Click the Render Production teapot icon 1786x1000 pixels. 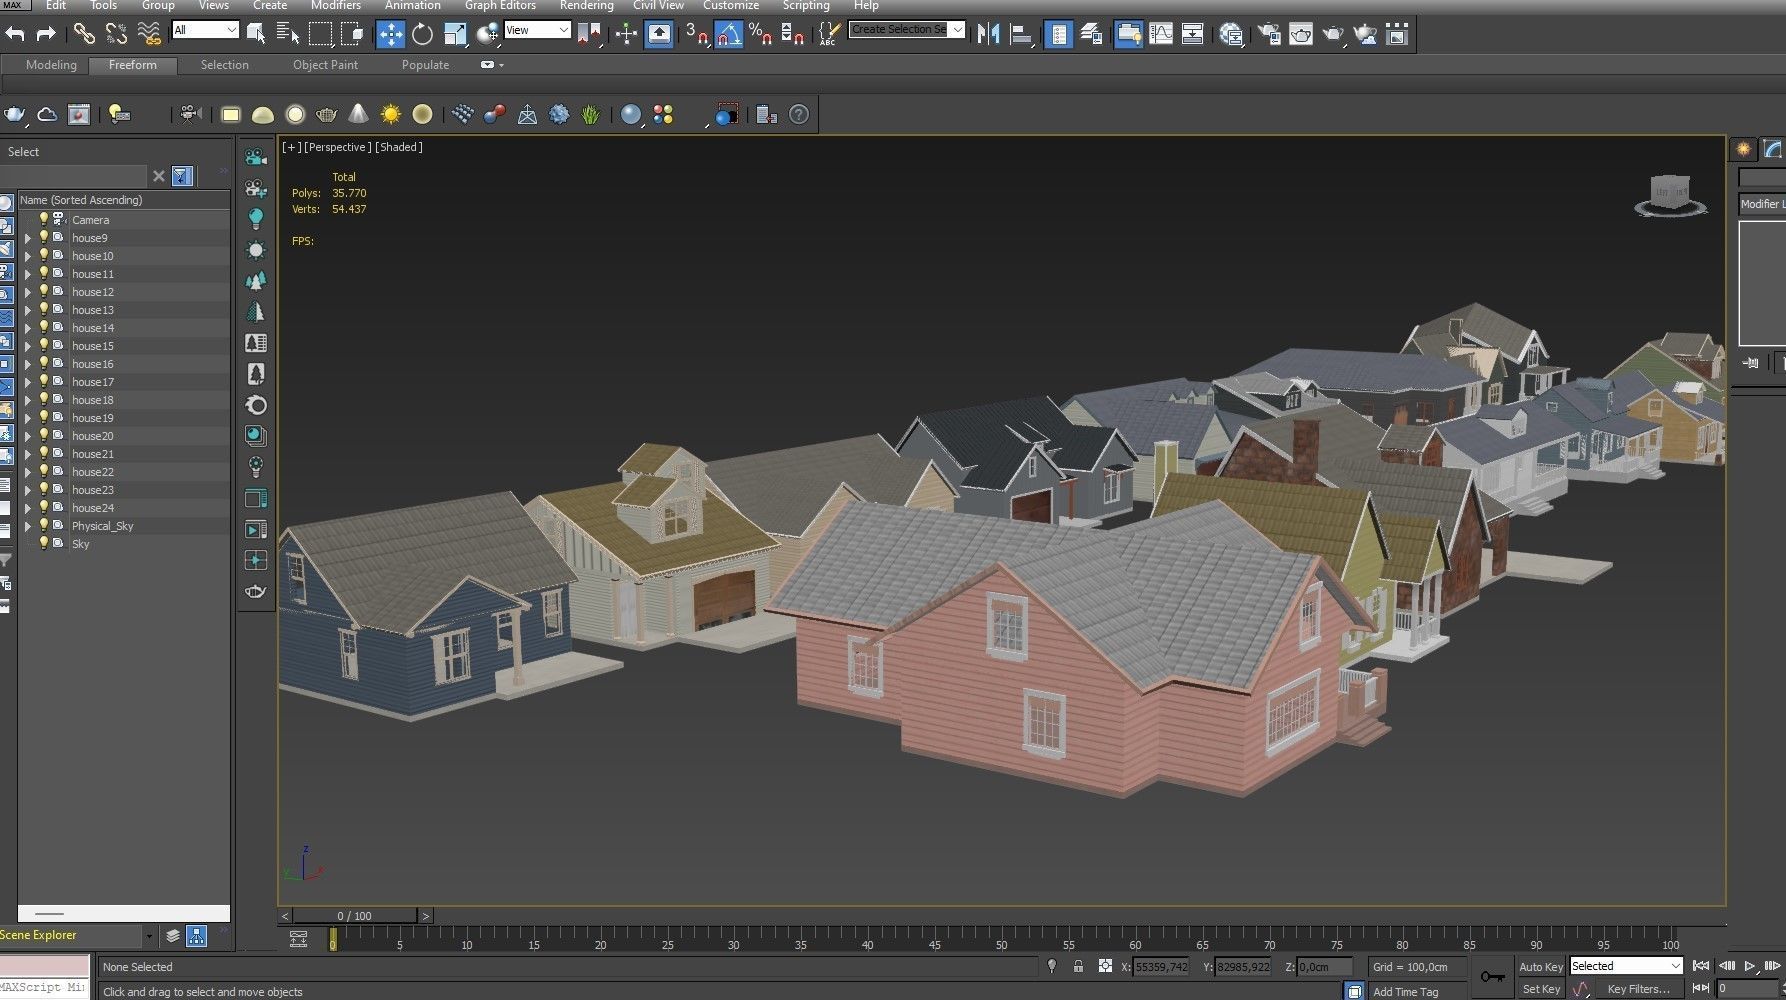pos(1333,34)
